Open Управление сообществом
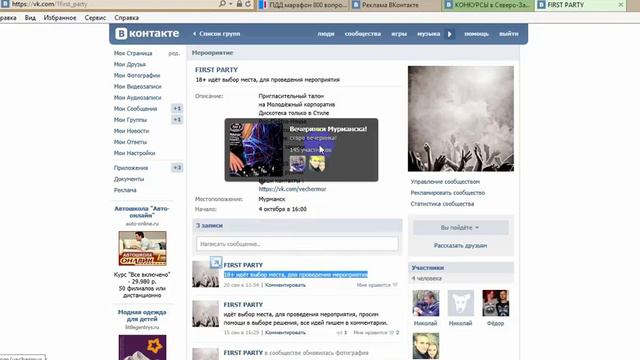 [445, 182]
